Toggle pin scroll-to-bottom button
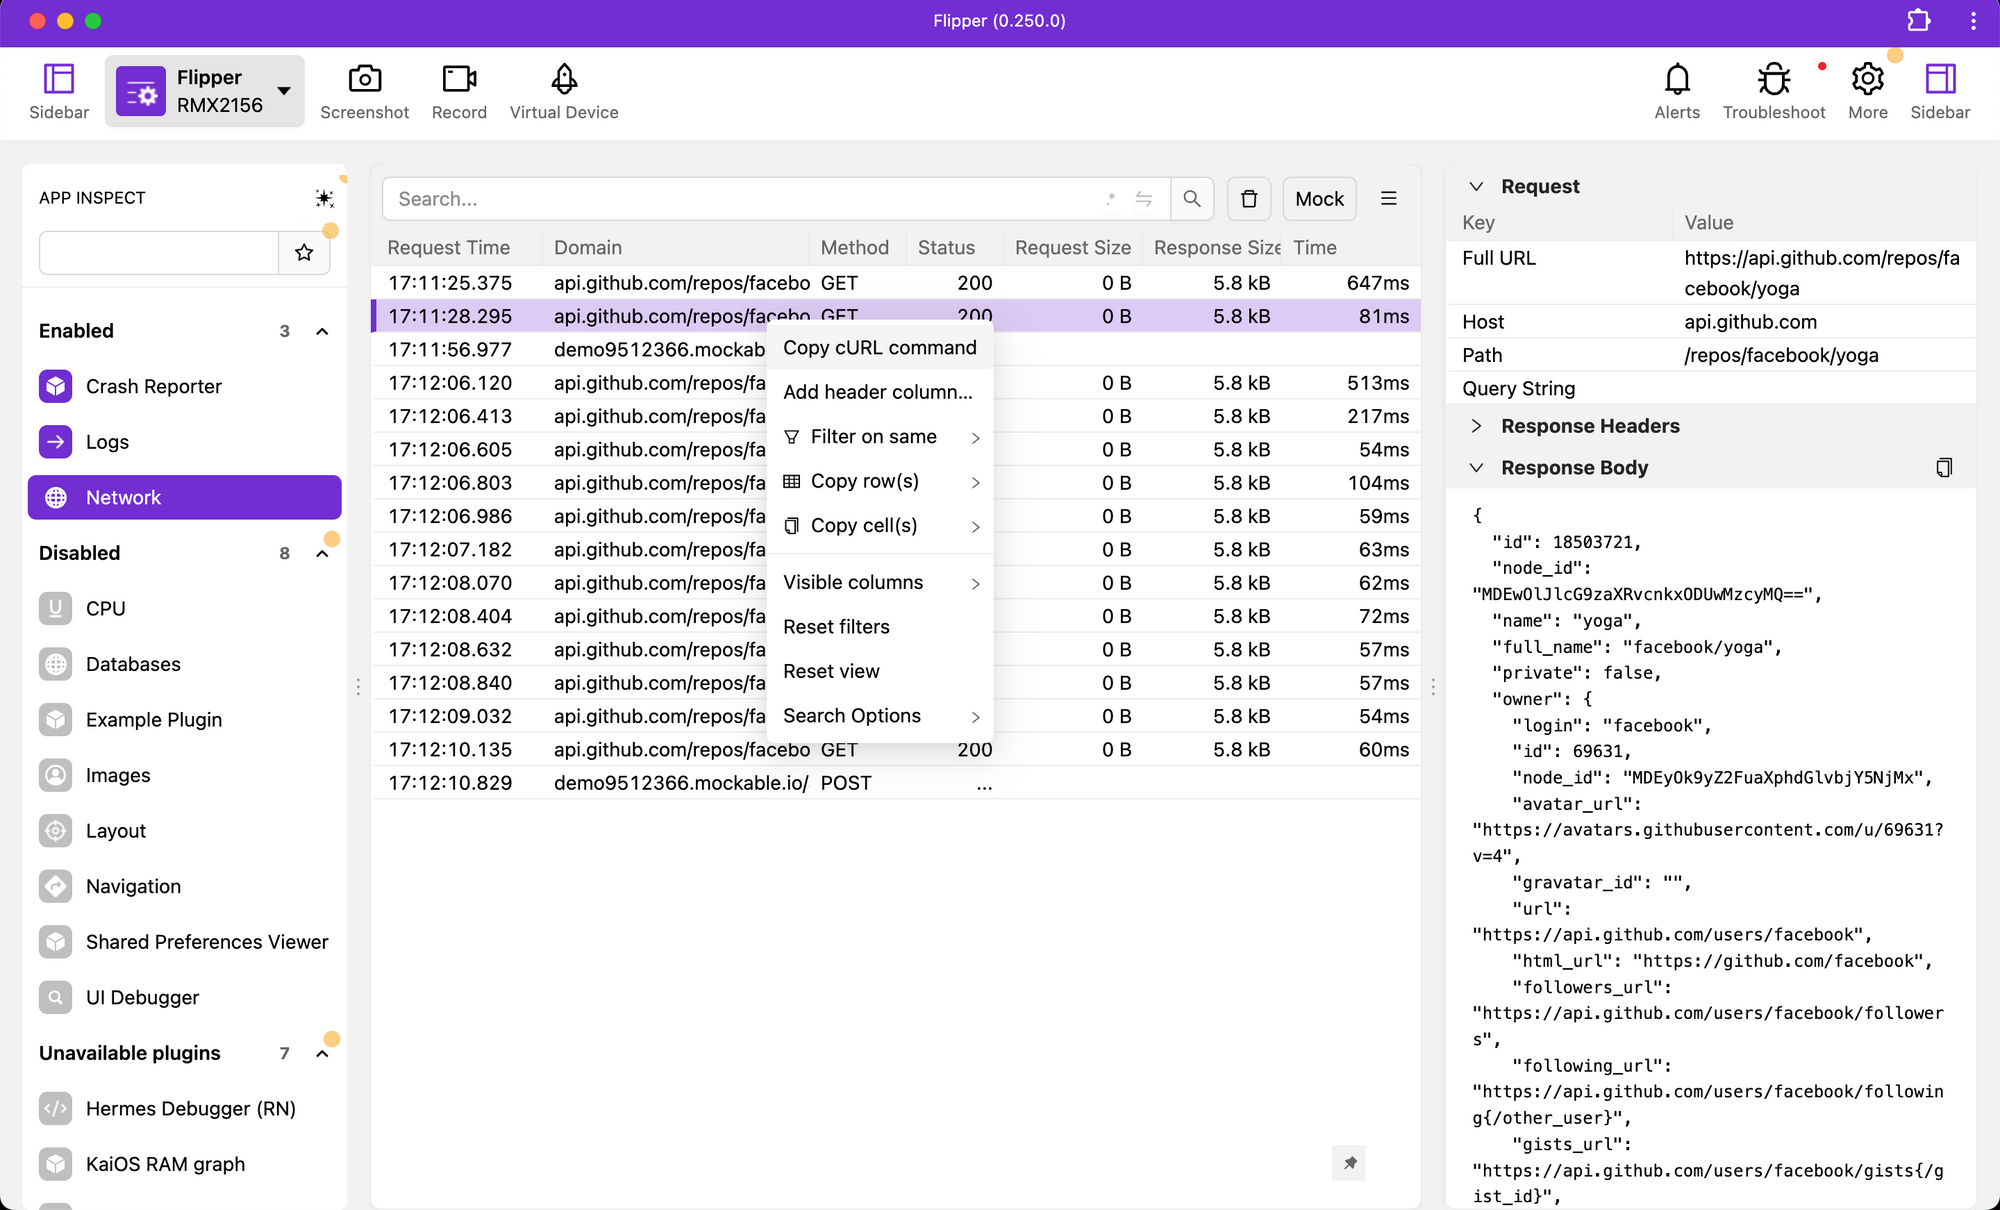This screenshot has width=2000, height=1210. [x=1349, y=1163]
